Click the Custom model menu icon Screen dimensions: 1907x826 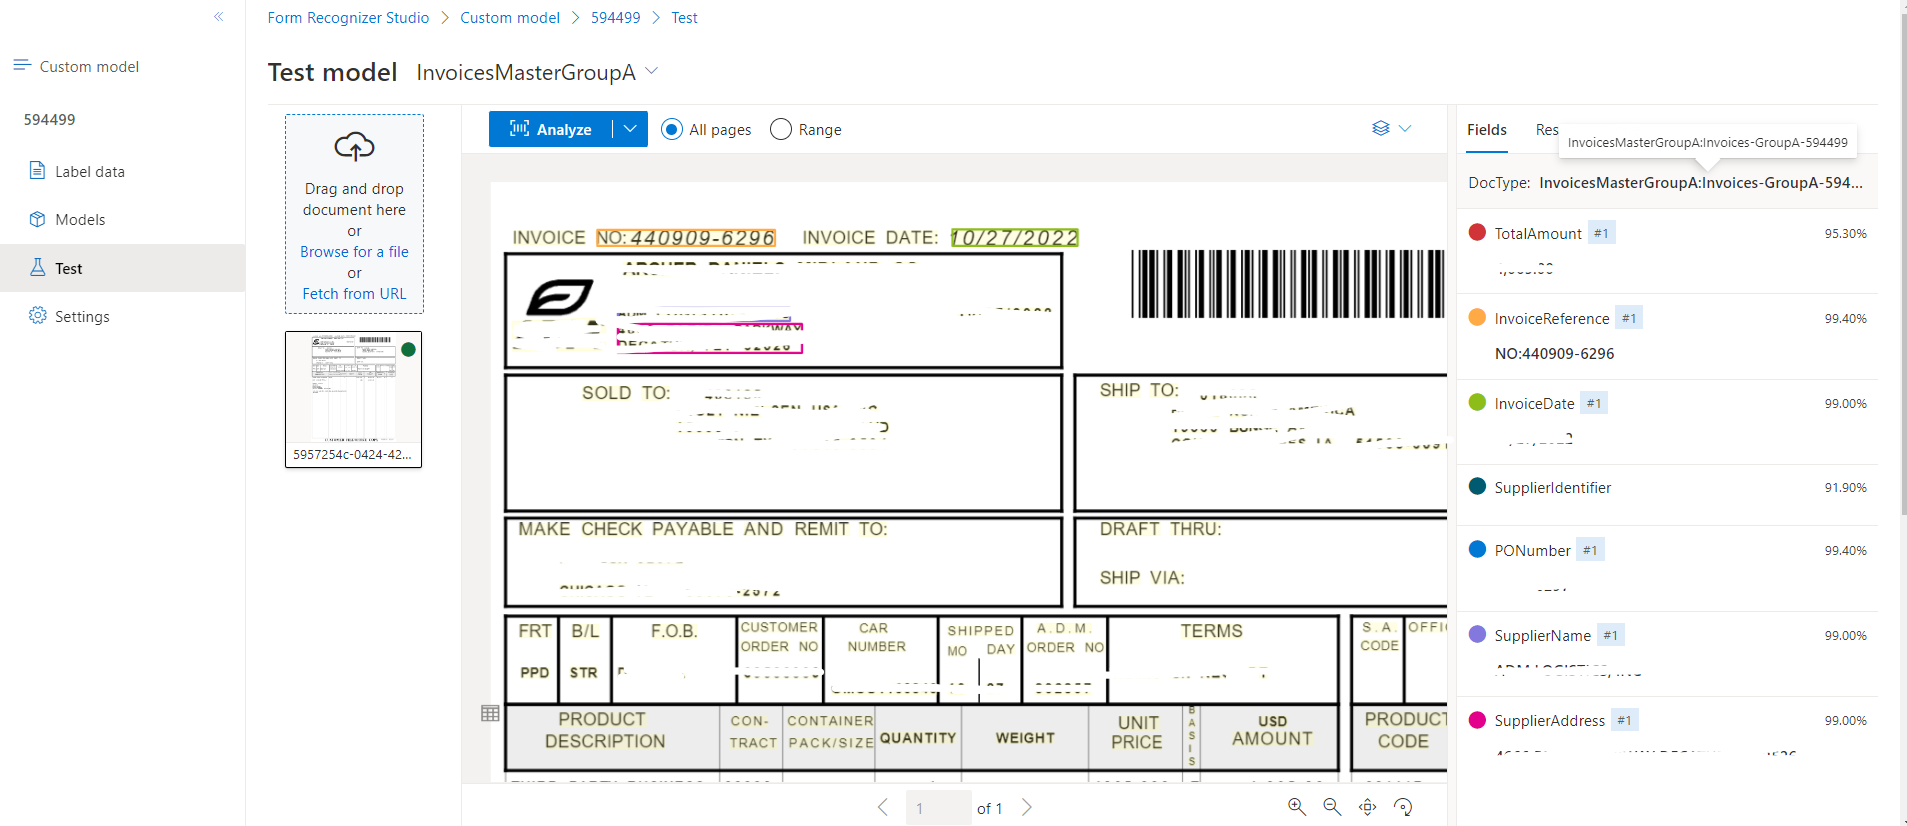(22, 65)
